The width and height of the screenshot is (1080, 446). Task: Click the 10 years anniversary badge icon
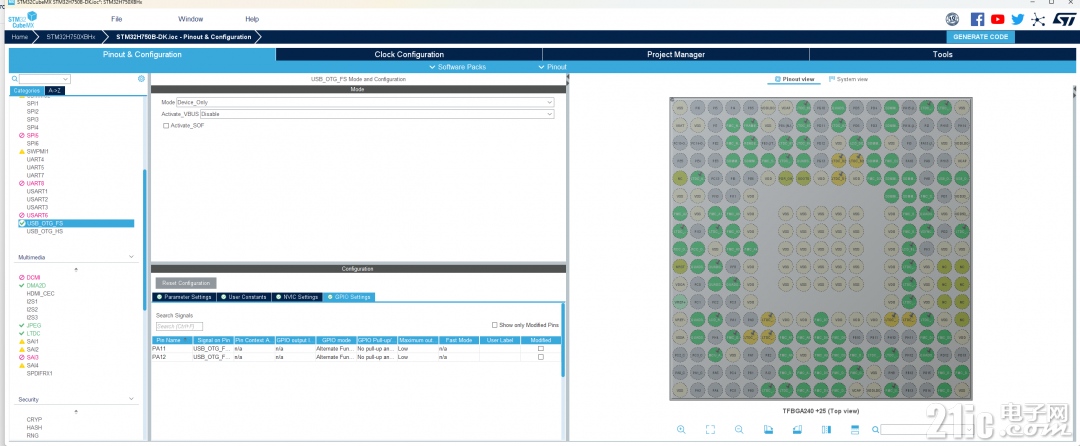click(952, 19)
